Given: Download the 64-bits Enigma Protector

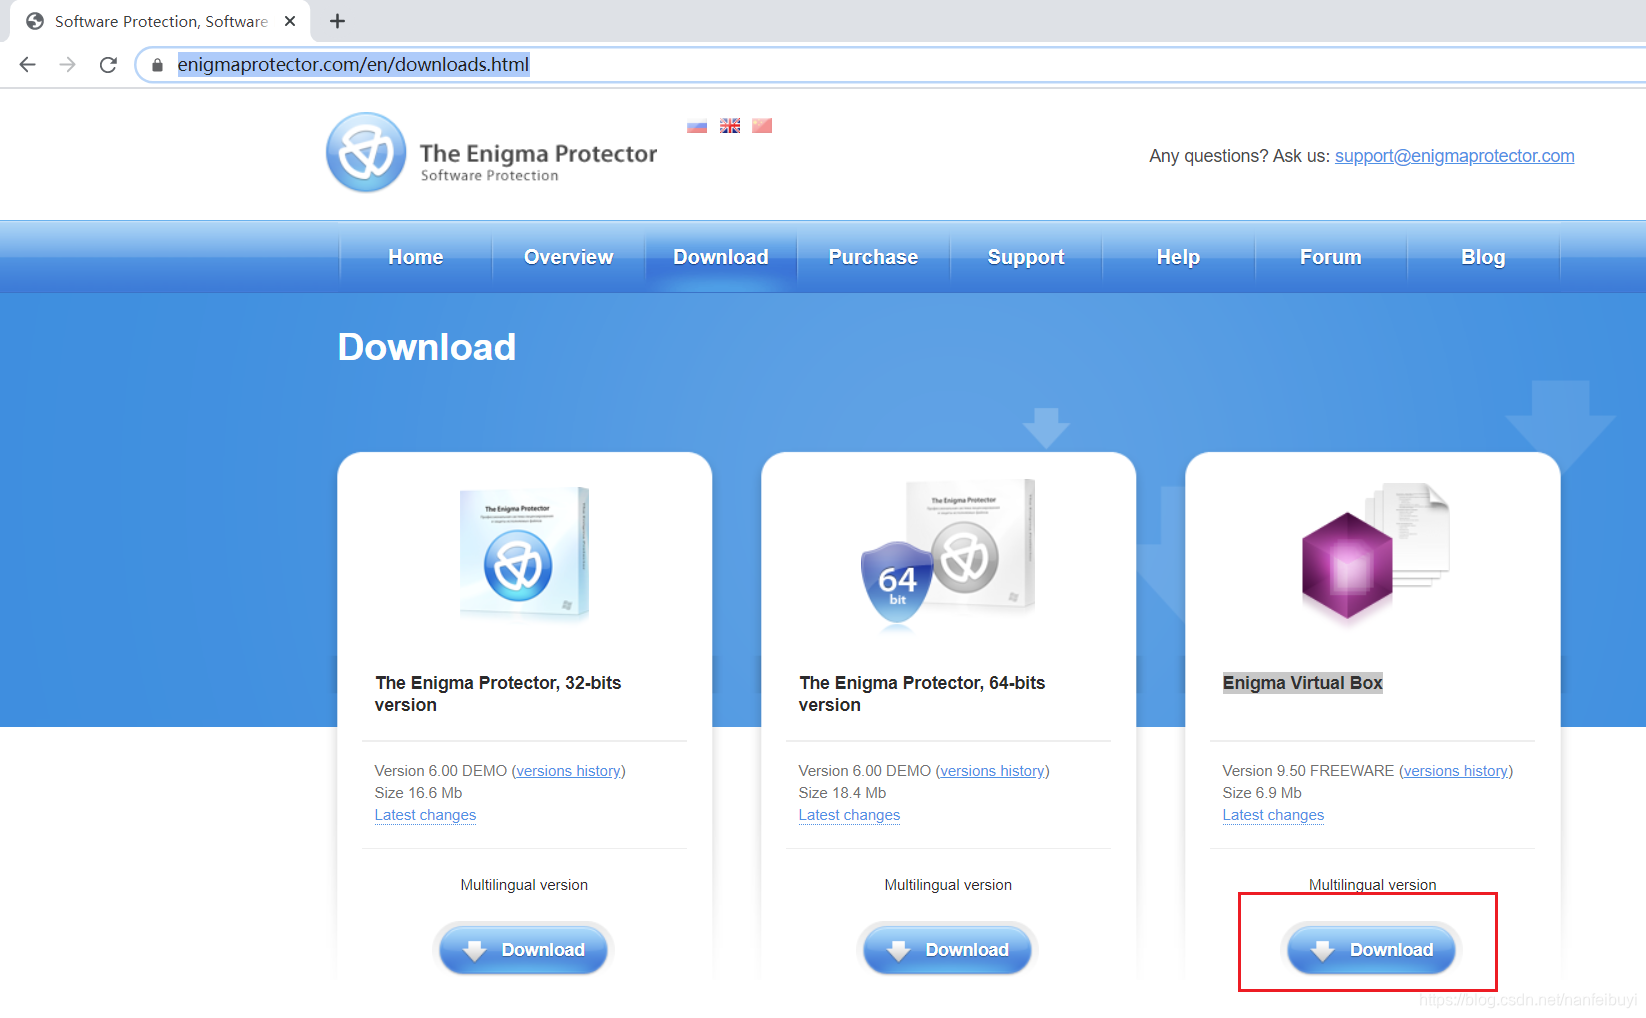Looking at the screenshot, I should (x=948, y=950).
